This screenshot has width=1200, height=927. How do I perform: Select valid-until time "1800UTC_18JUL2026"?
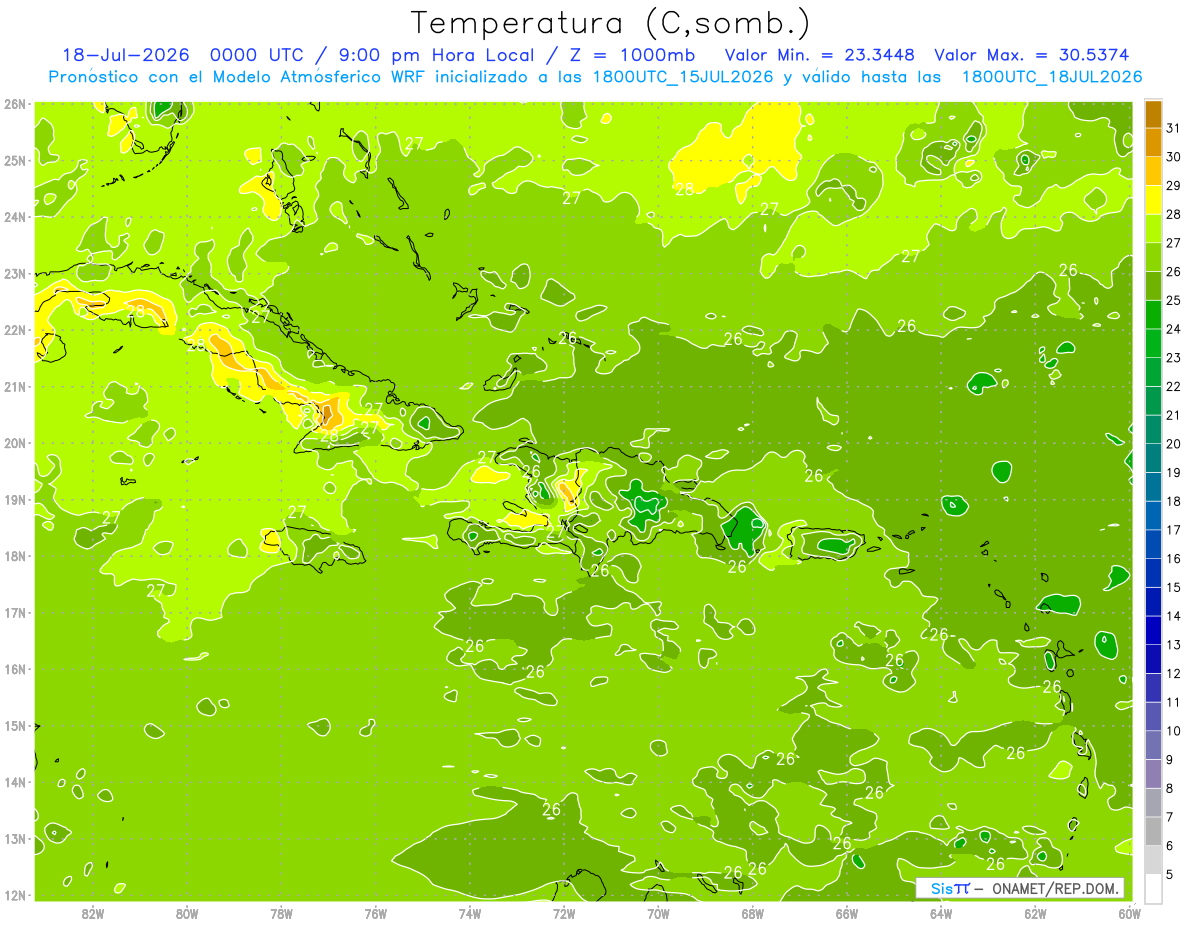point(1052,77)
